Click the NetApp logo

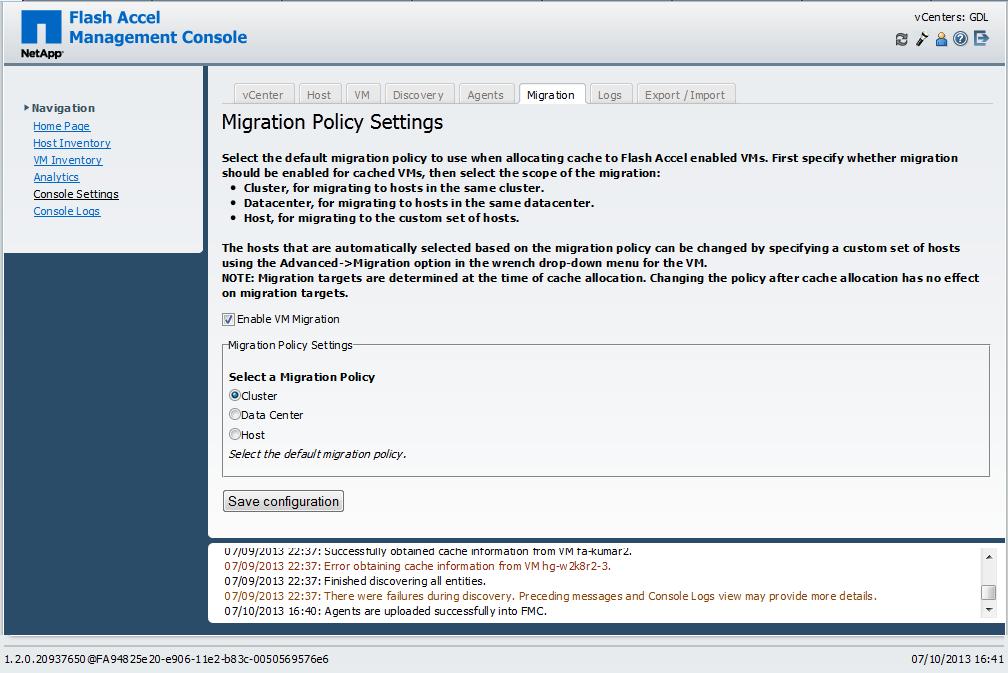[x=42, y=34]
